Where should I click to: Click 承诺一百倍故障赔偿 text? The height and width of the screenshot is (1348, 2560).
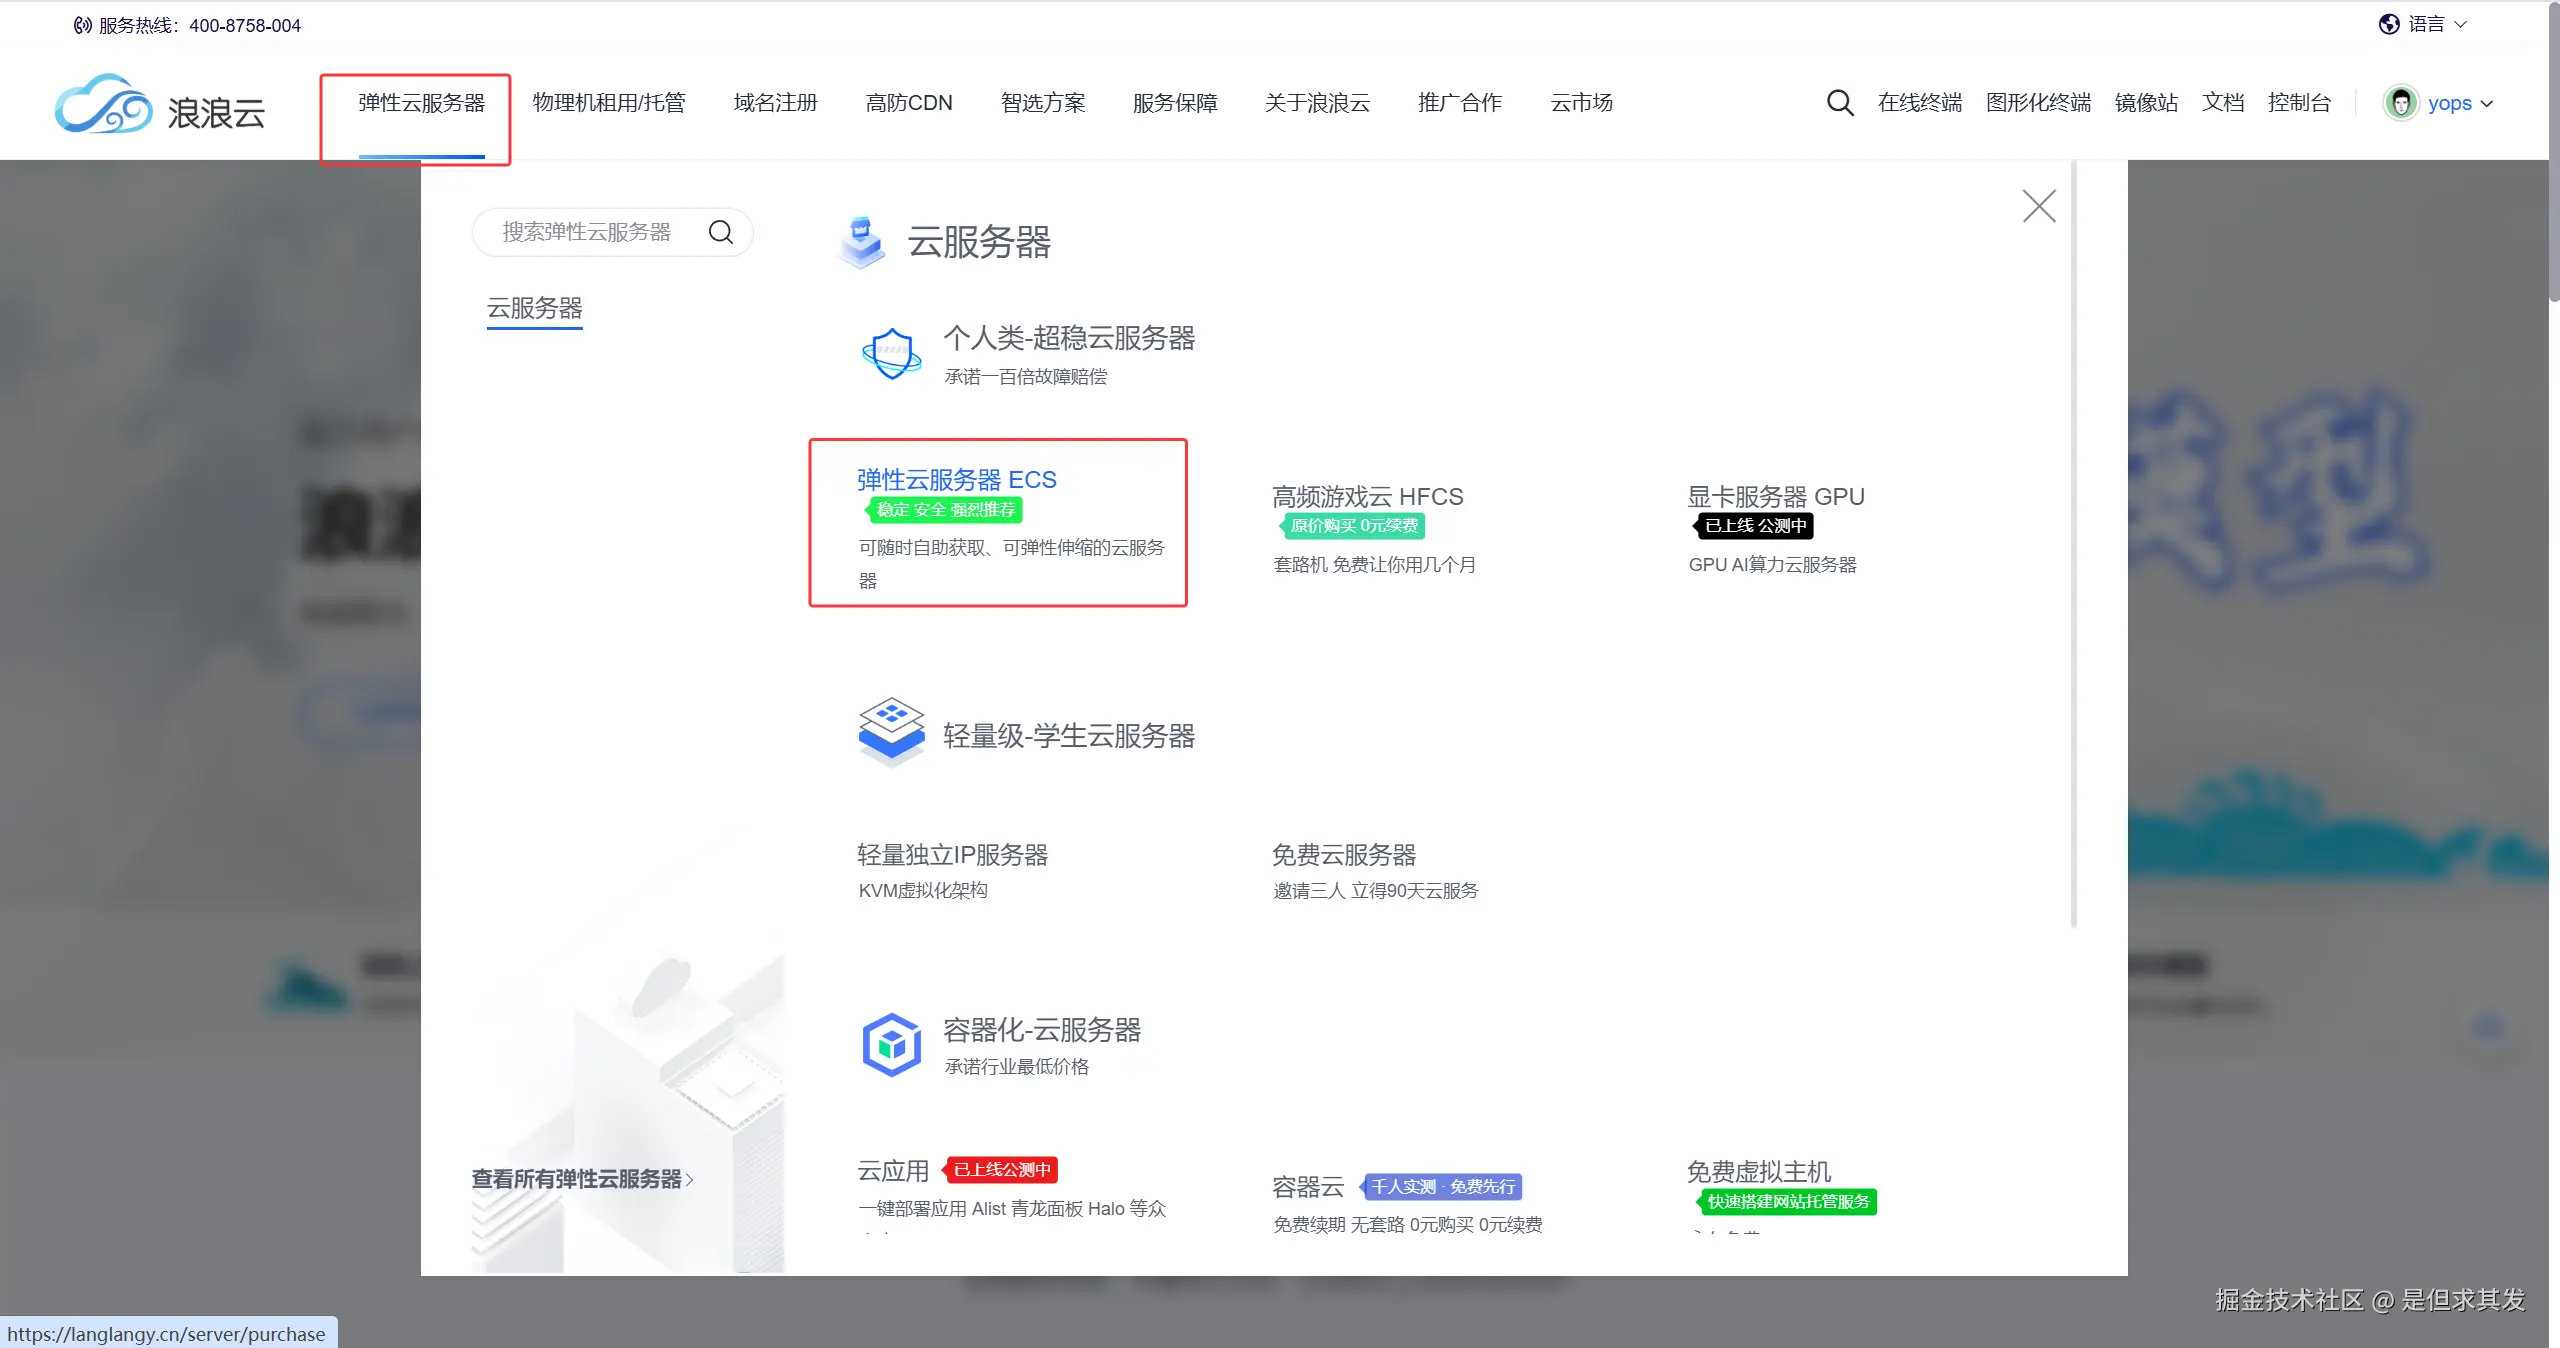[x=1026, y=377]
